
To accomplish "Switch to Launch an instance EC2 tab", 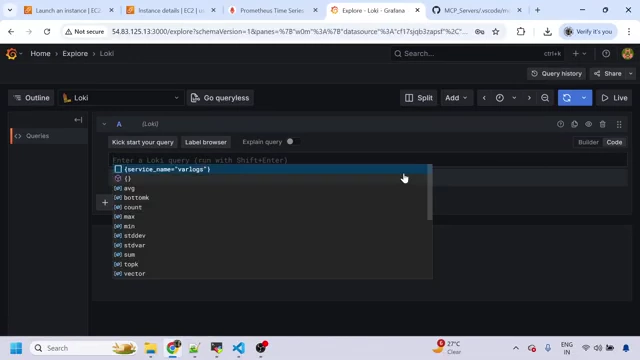I will 68,10.
